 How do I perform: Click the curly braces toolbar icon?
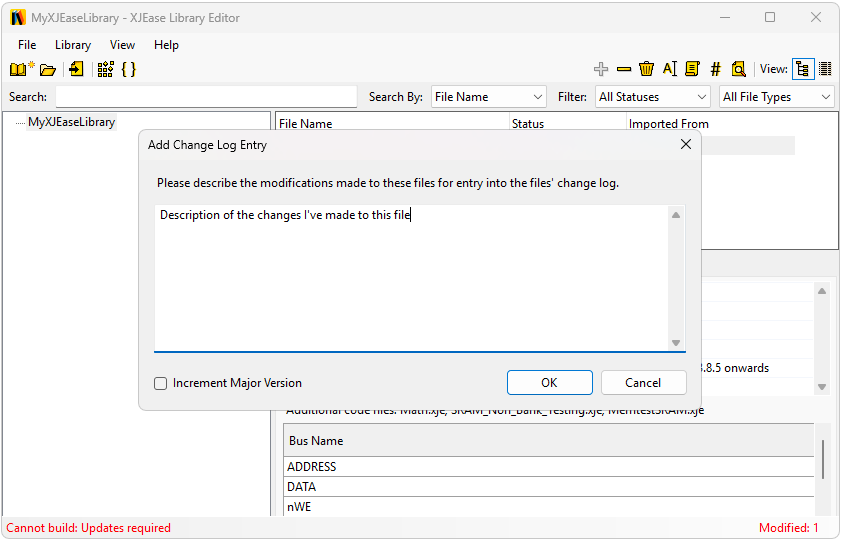tap(128, 69)
